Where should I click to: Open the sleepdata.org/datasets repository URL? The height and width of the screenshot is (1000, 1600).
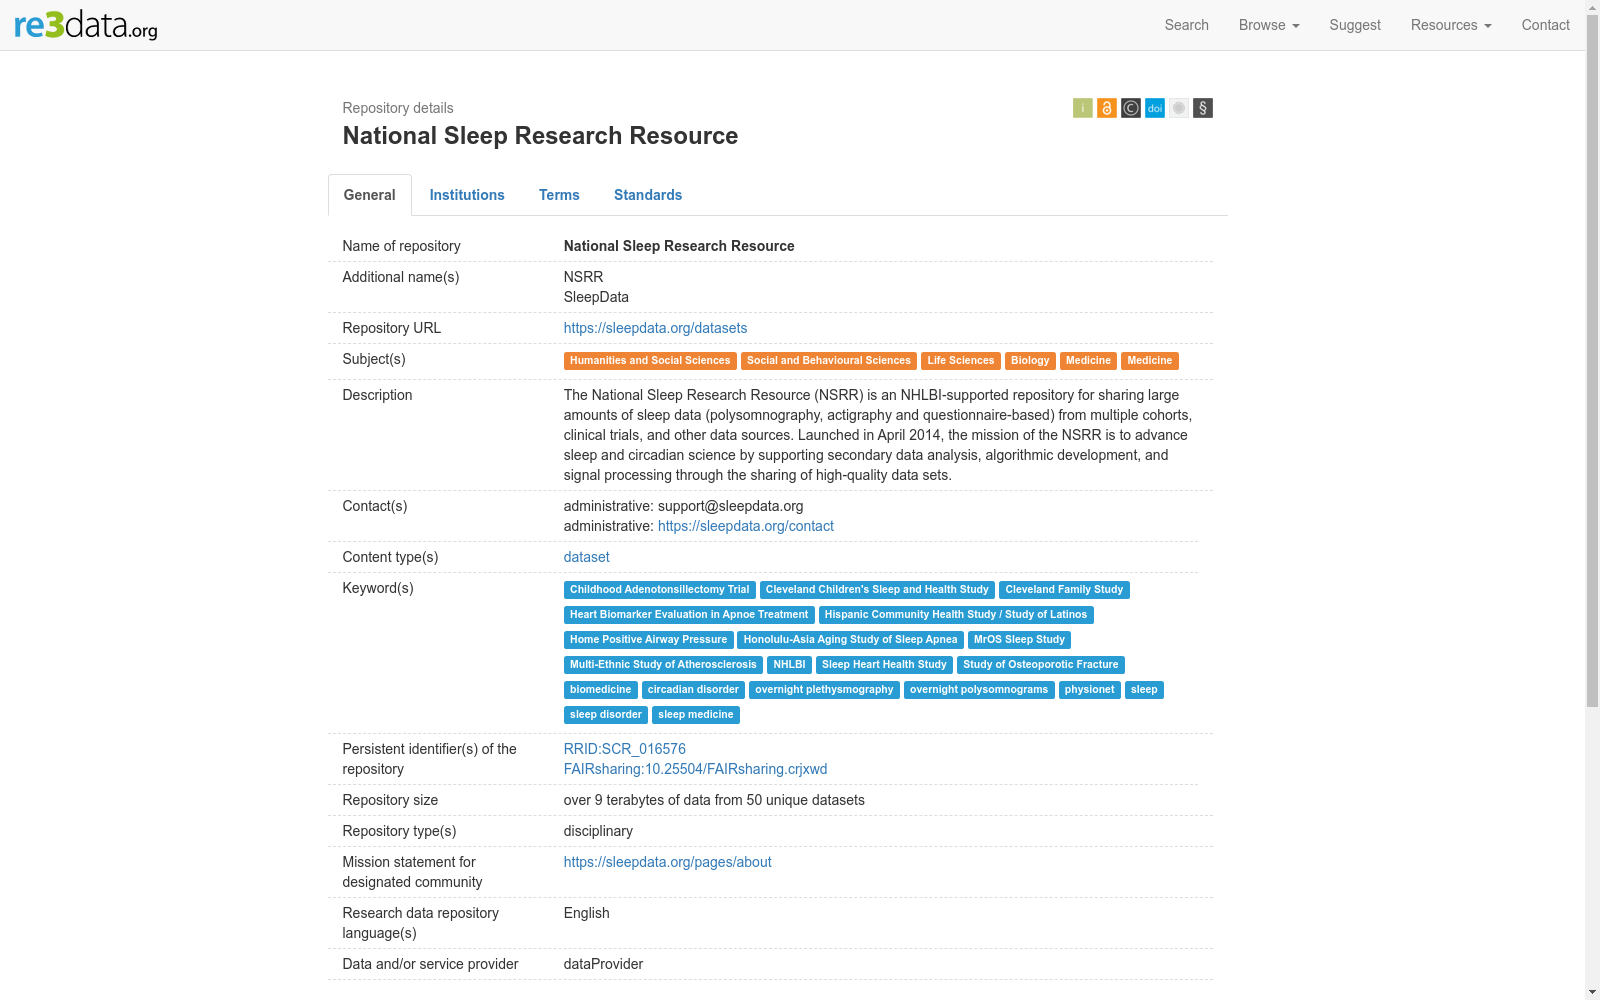click(x=655, y=328)
